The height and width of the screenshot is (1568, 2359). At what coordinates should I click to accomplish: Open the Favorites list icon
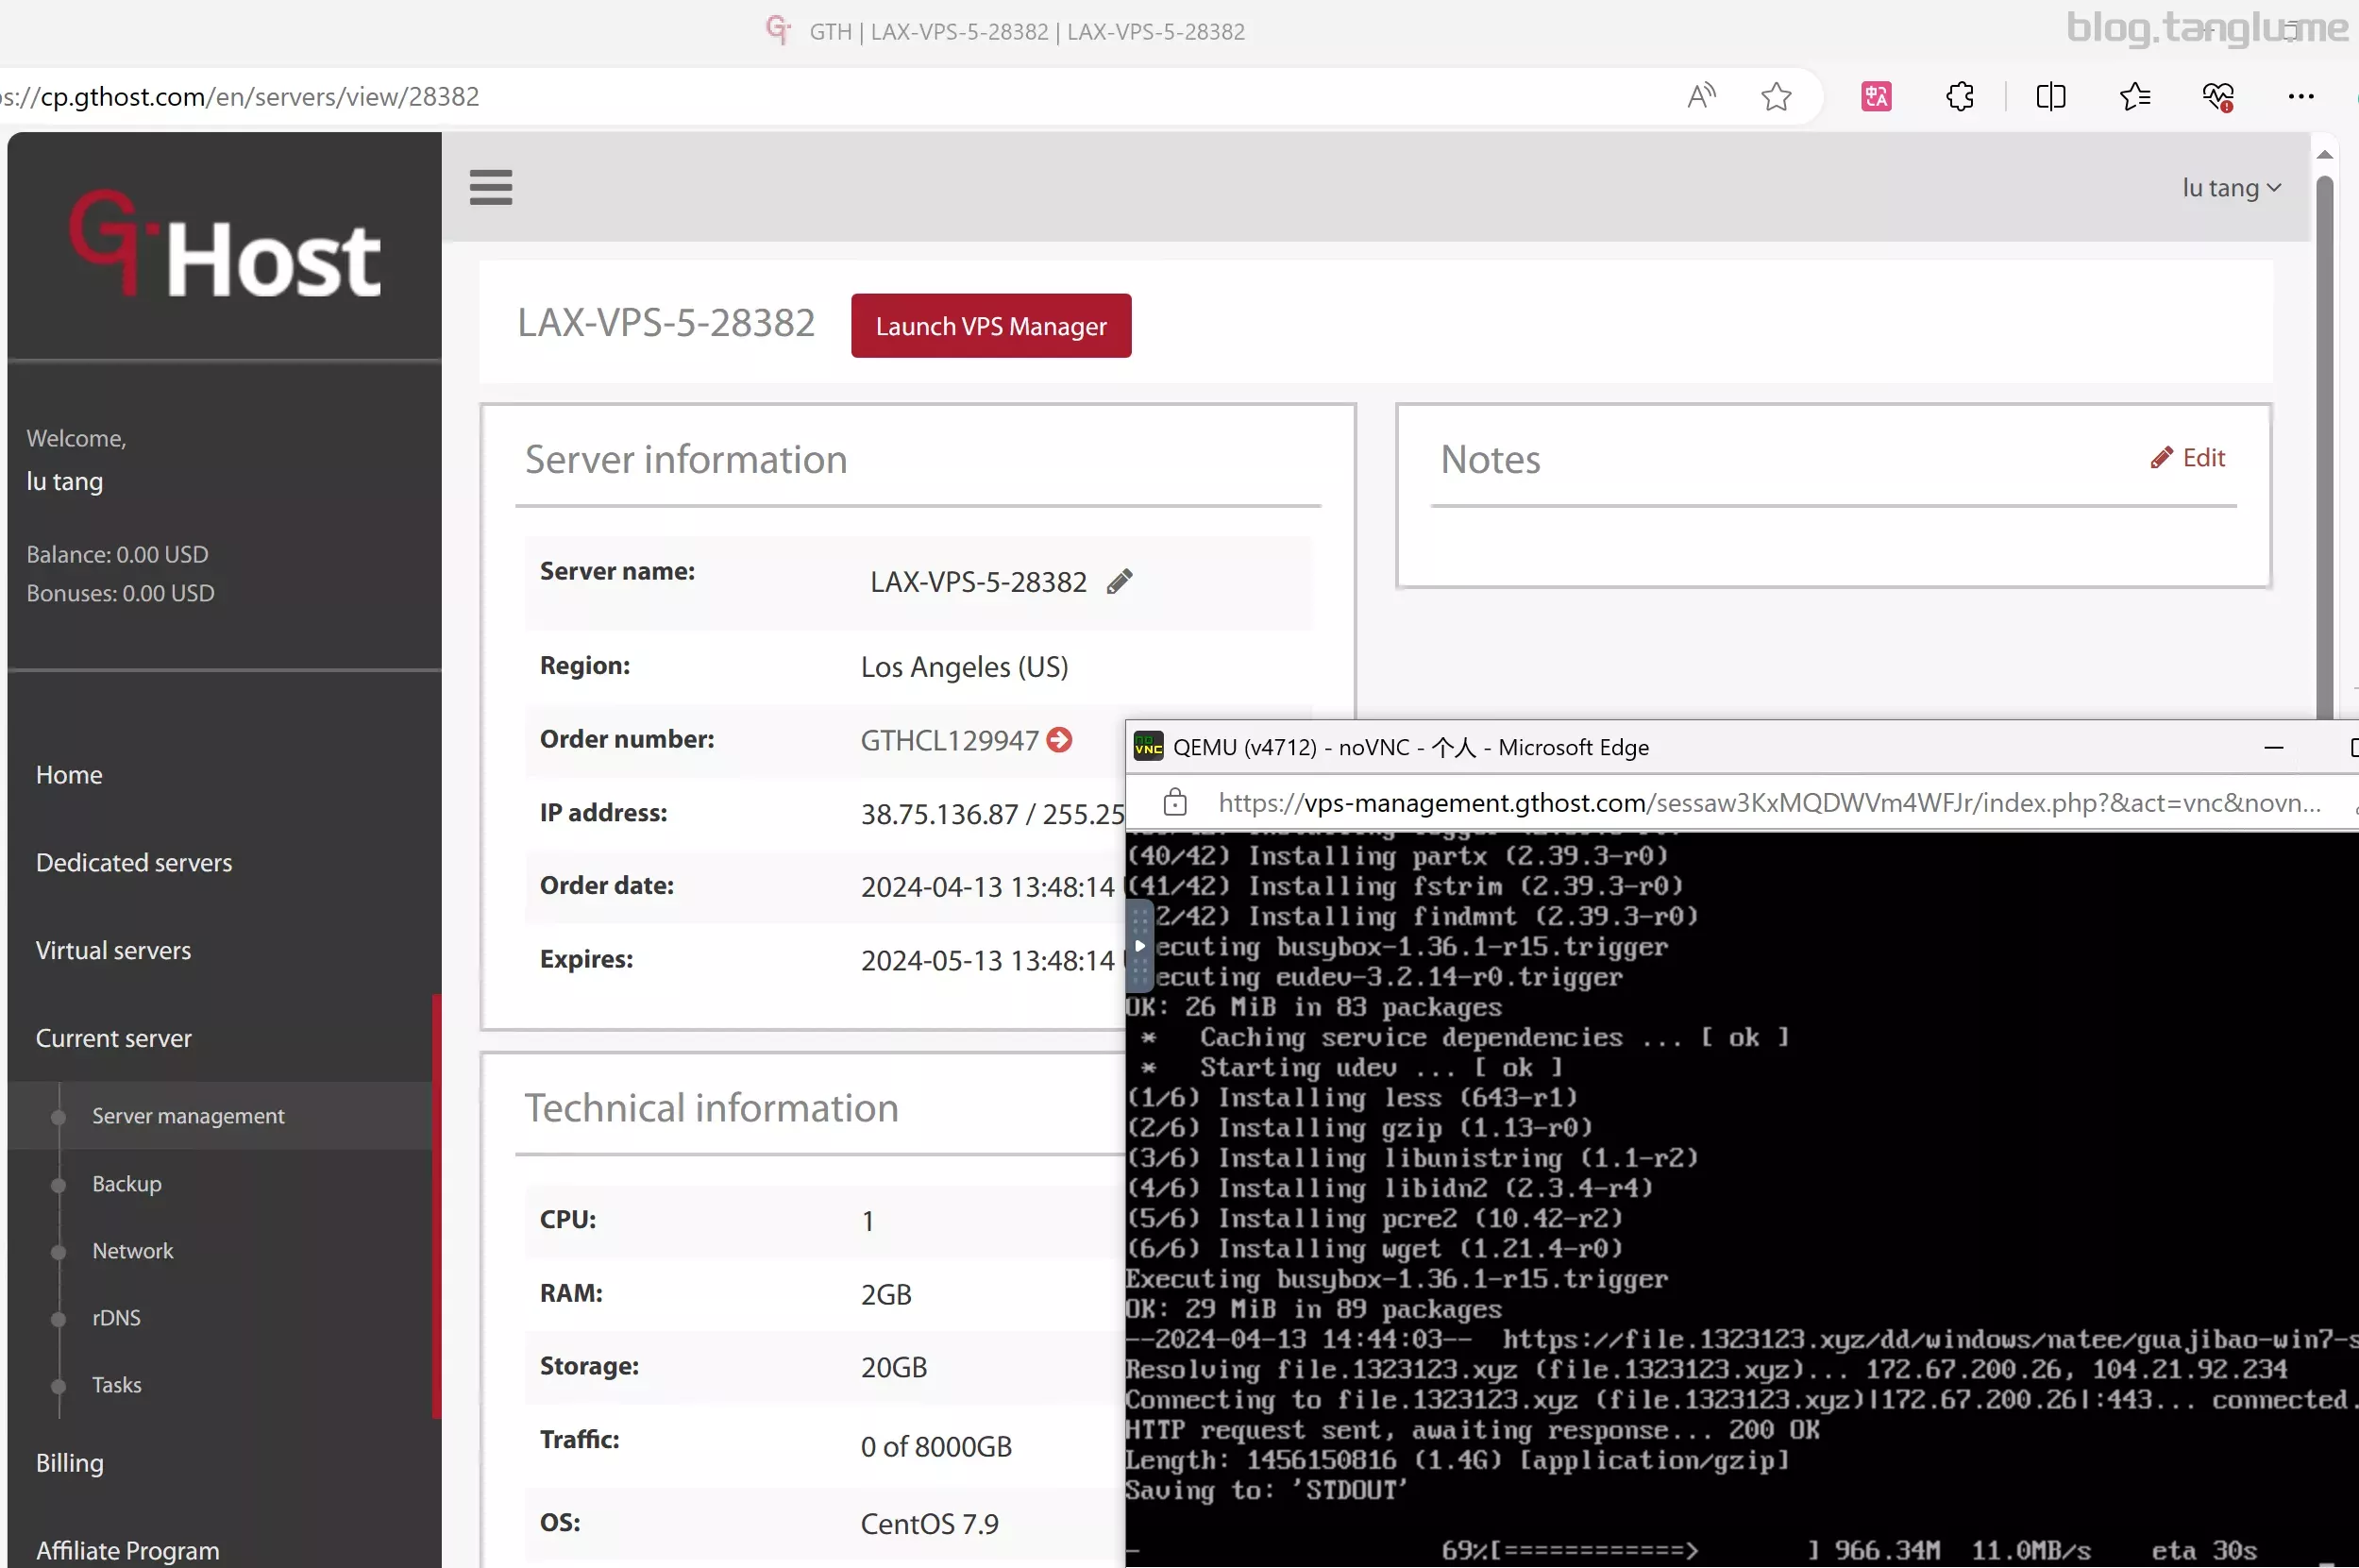(2134, 97)
